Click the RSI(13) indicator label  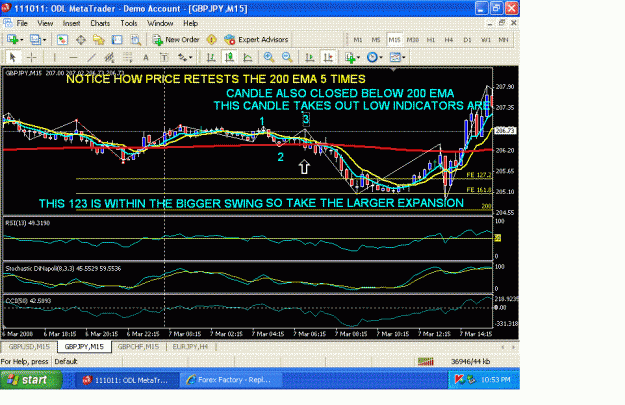pos(28,223)
